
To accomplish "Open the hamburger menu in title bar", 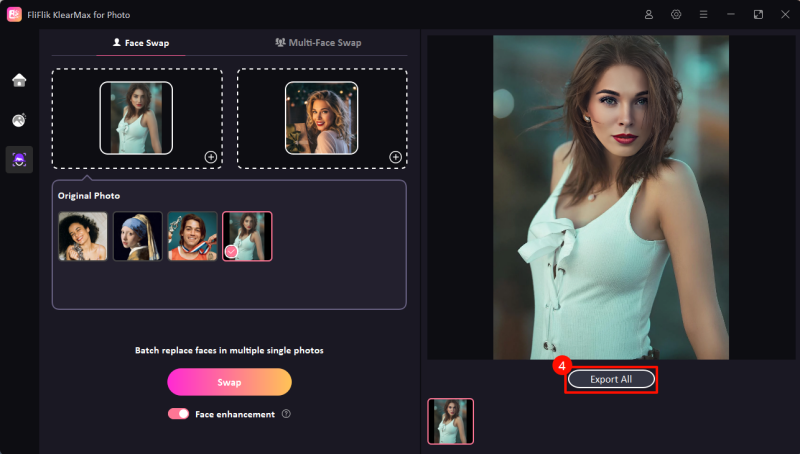I will tap(703, 15).
